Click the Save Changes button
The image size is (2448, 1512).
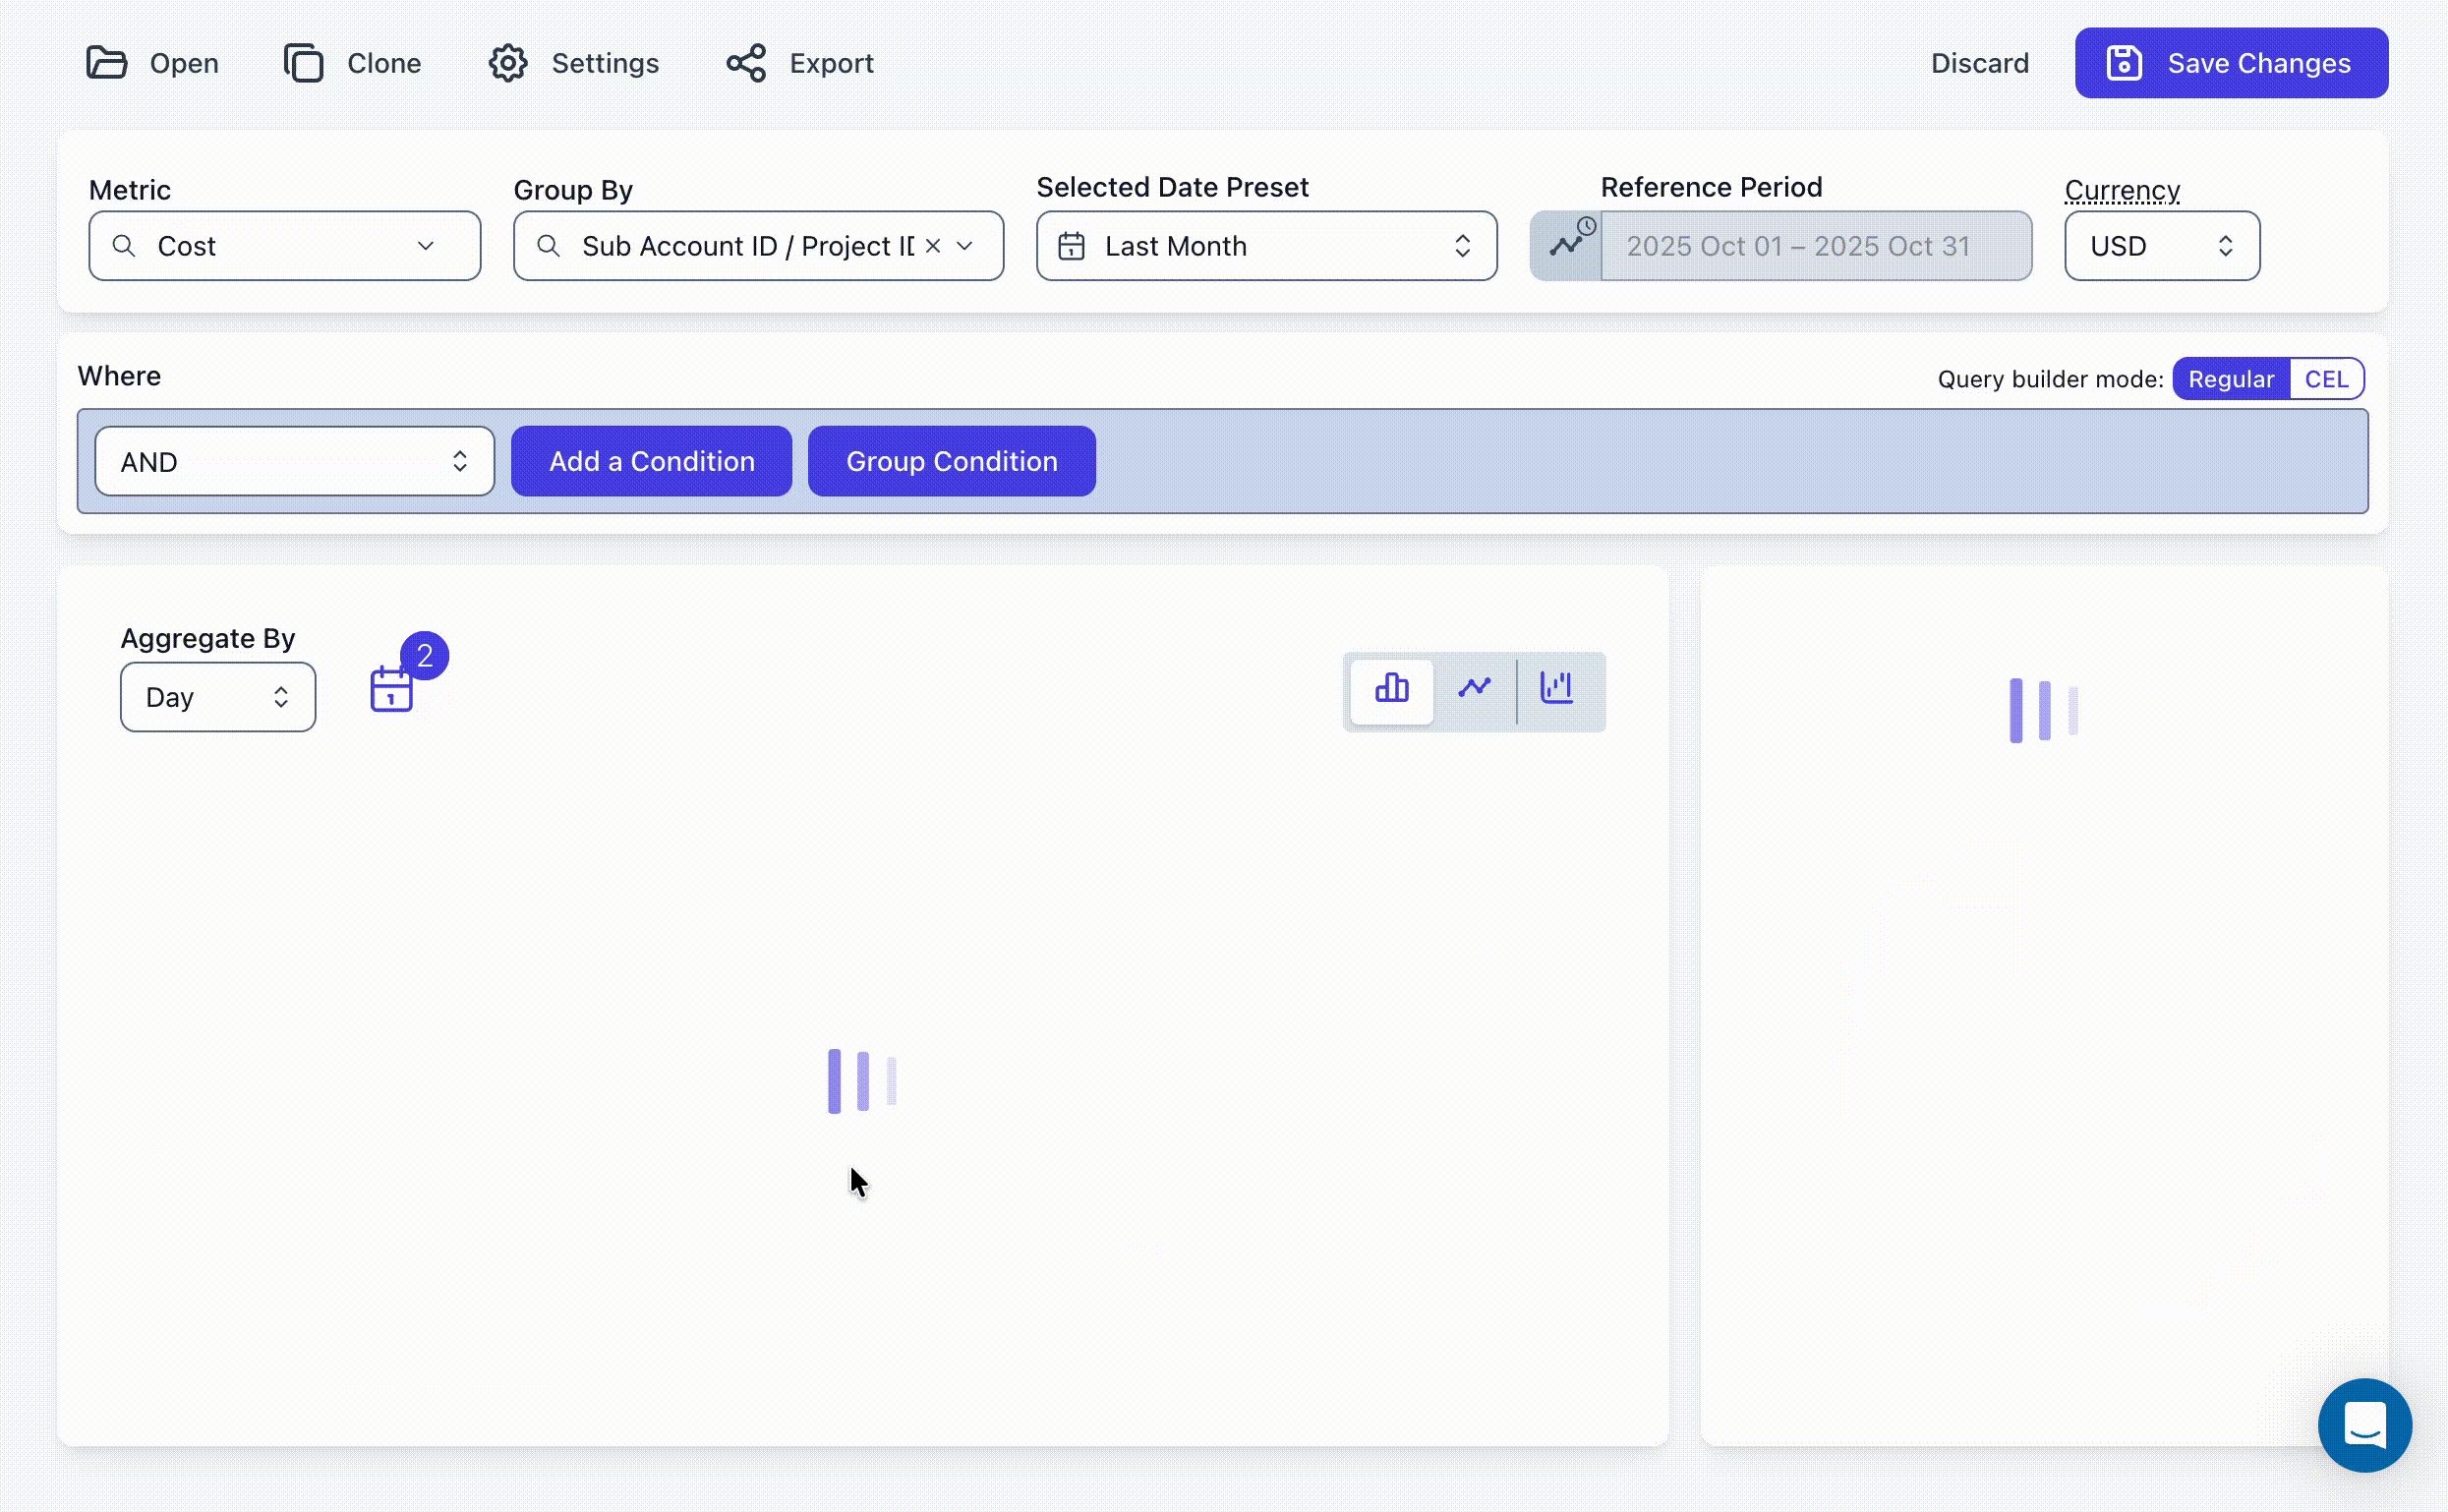[2232, 62]
